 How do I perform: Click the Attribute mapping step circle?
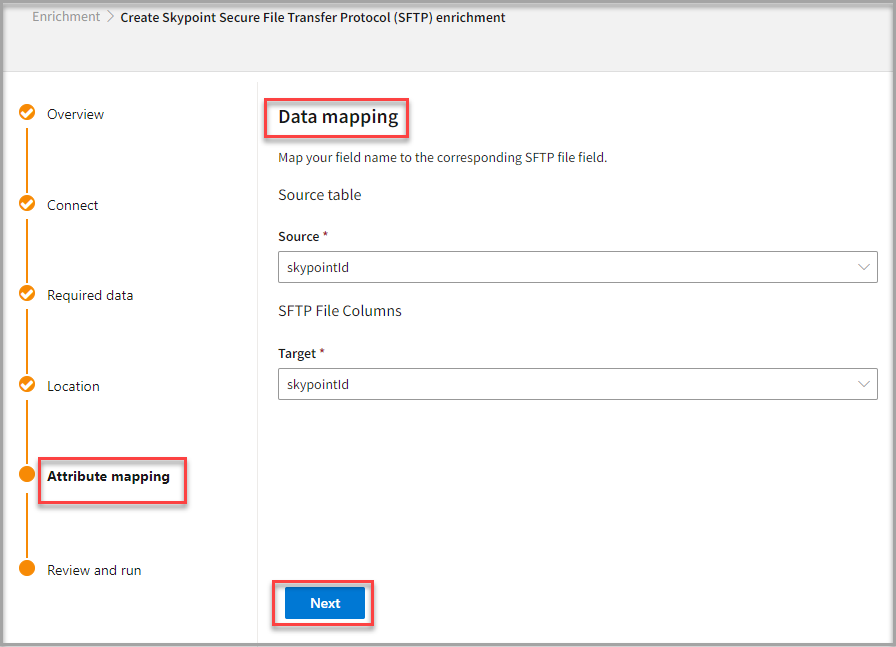click(x=27, y=475)
